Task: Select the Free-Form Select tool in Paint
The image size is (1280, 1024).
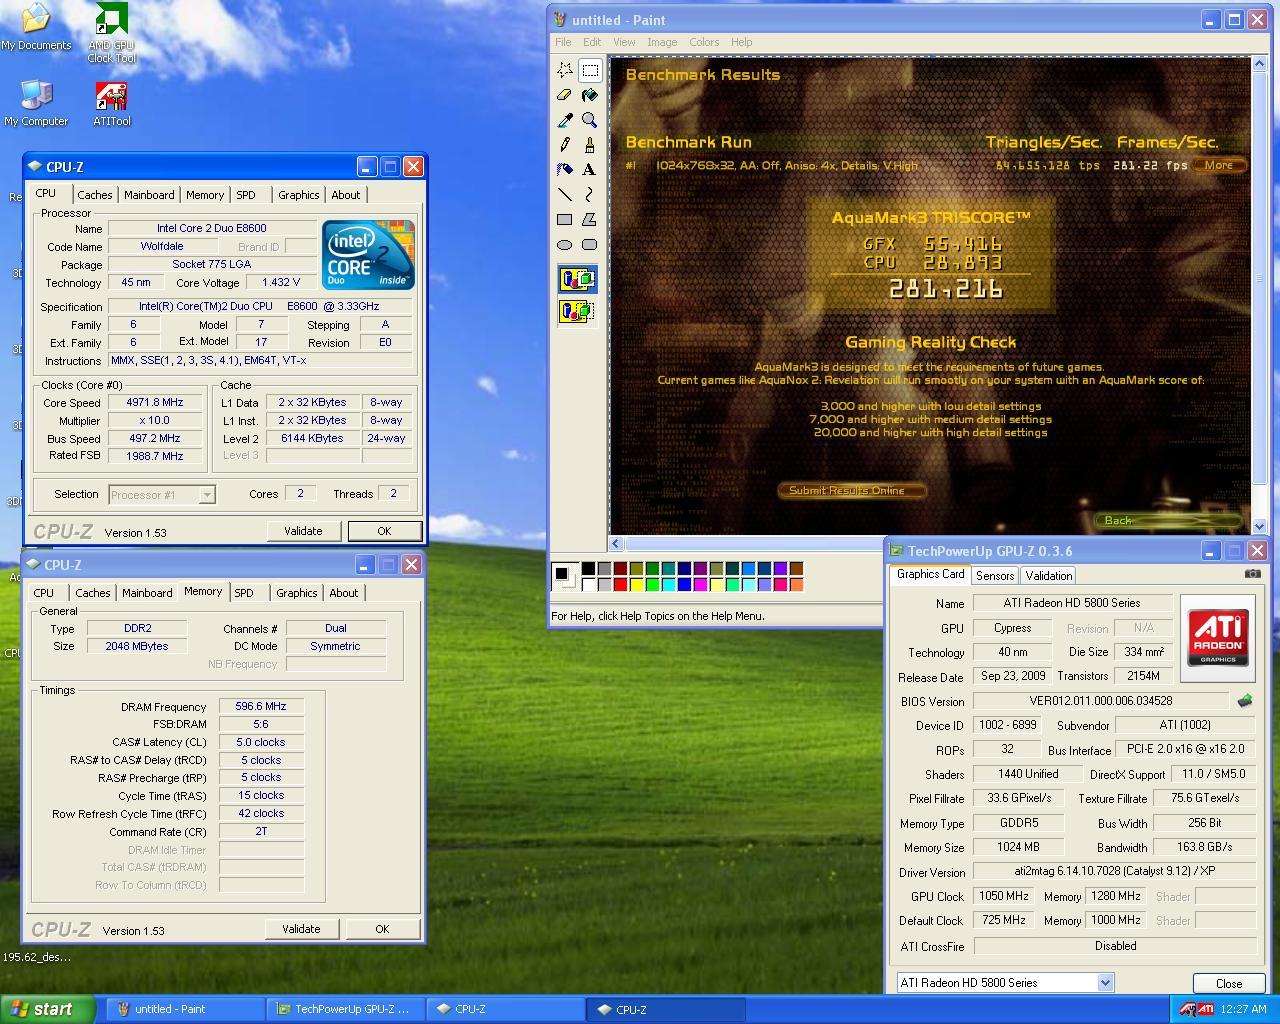Action: [x=565, y=70]
